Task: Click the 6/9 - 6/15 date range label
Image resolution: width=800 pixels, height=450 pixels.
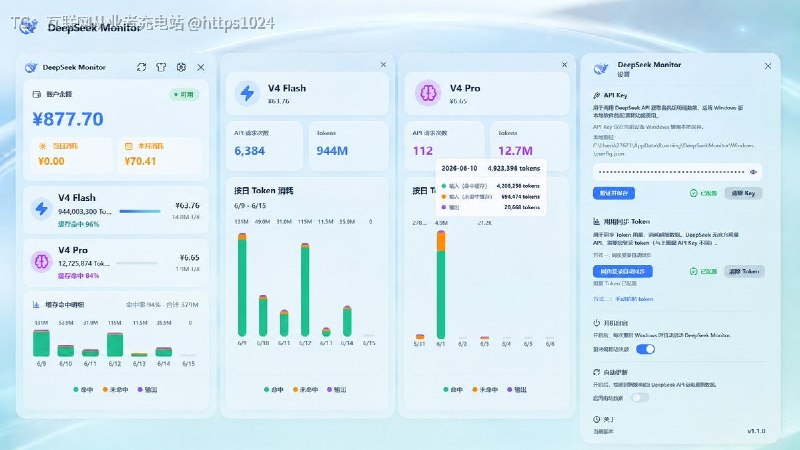Action: tap(250, 206)
